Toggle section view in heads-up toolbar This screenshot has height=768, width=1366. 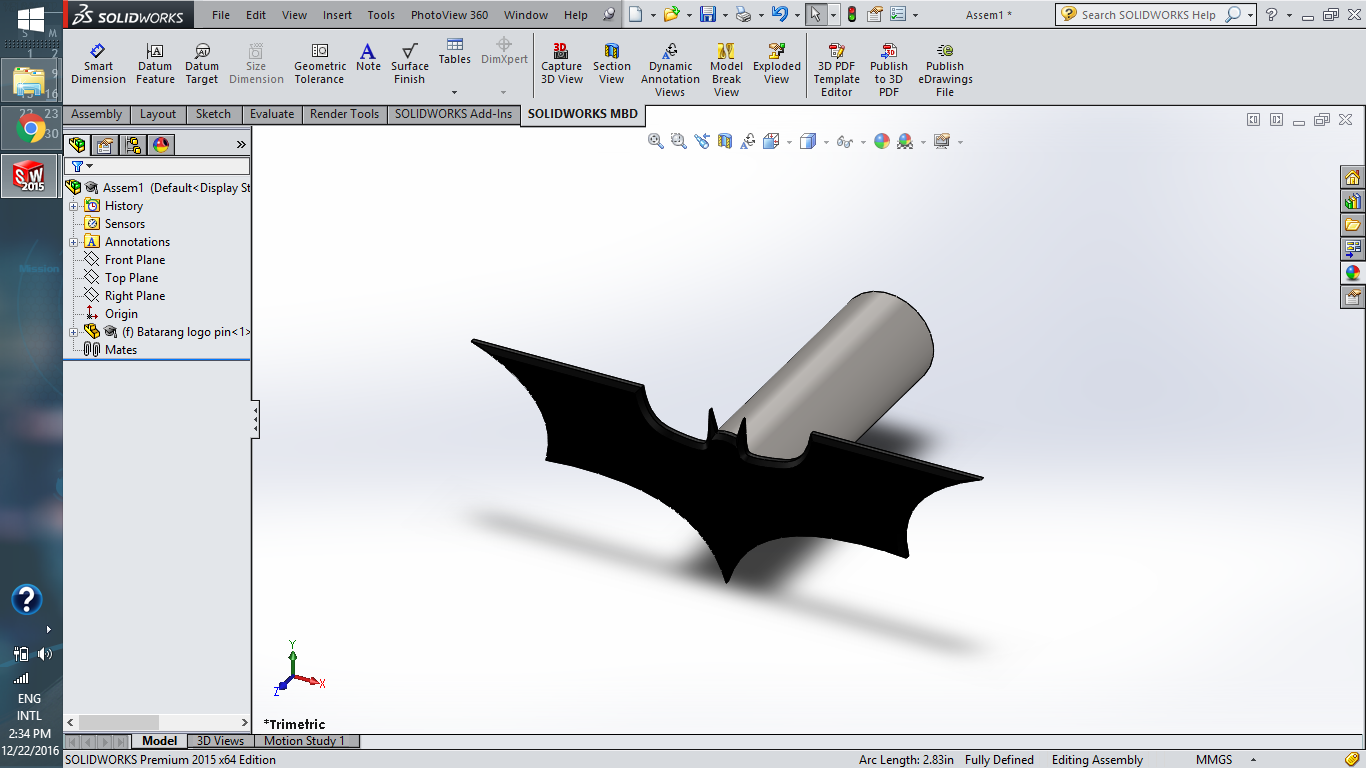point(725,141)
